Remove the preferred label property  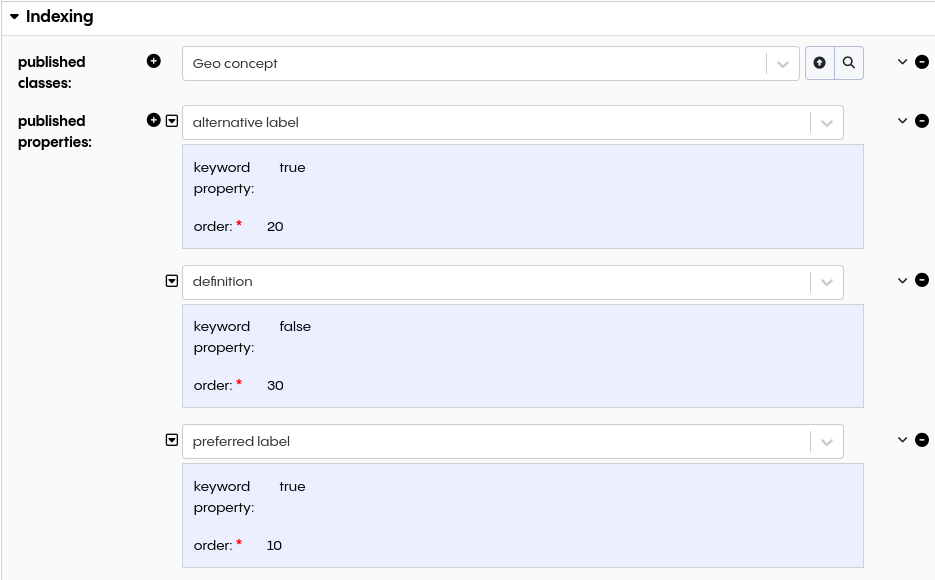pos(921,439)
